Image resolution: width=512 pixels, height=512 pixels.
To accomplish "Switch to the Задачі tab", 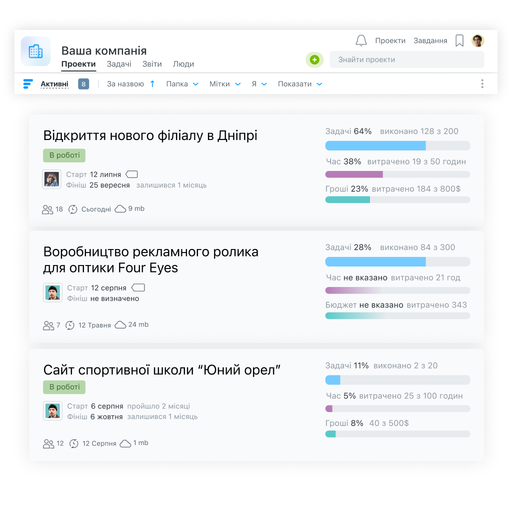I will (x=119, y=64).
